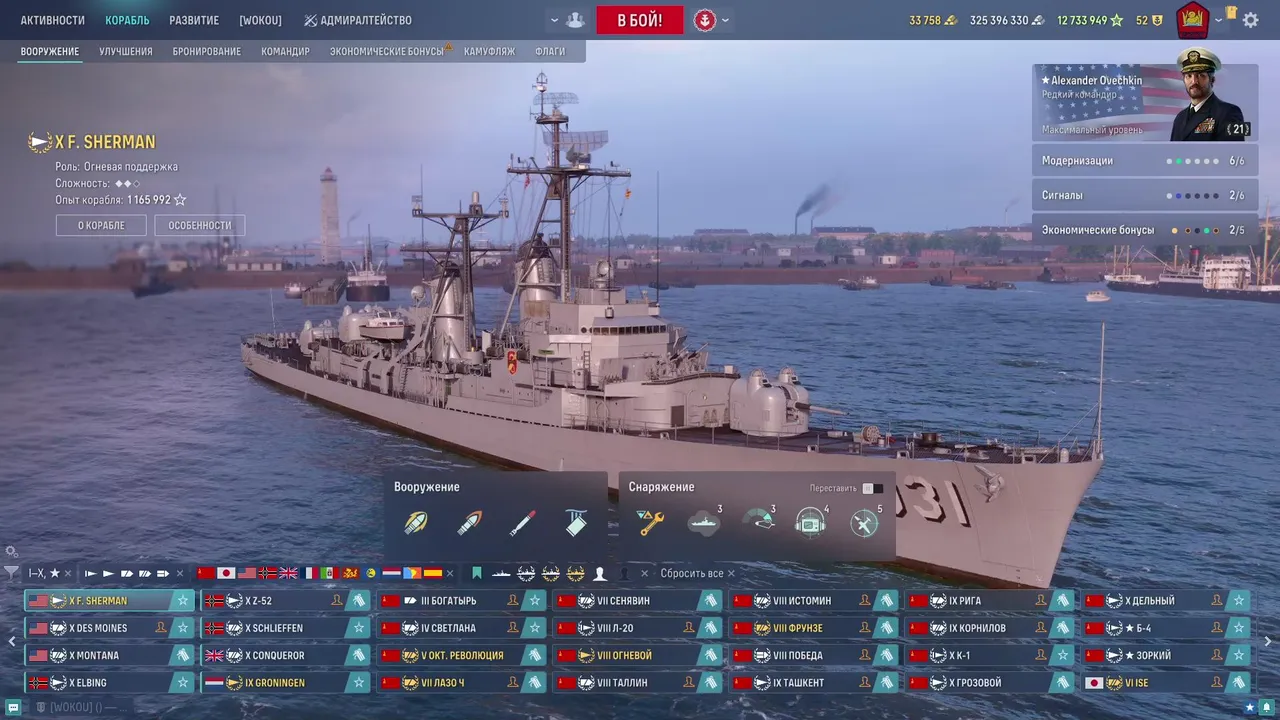1280x720 pixels.
Task: Toggle the Переставить switch
Action: pyautogui.click(x=872, y=488)
